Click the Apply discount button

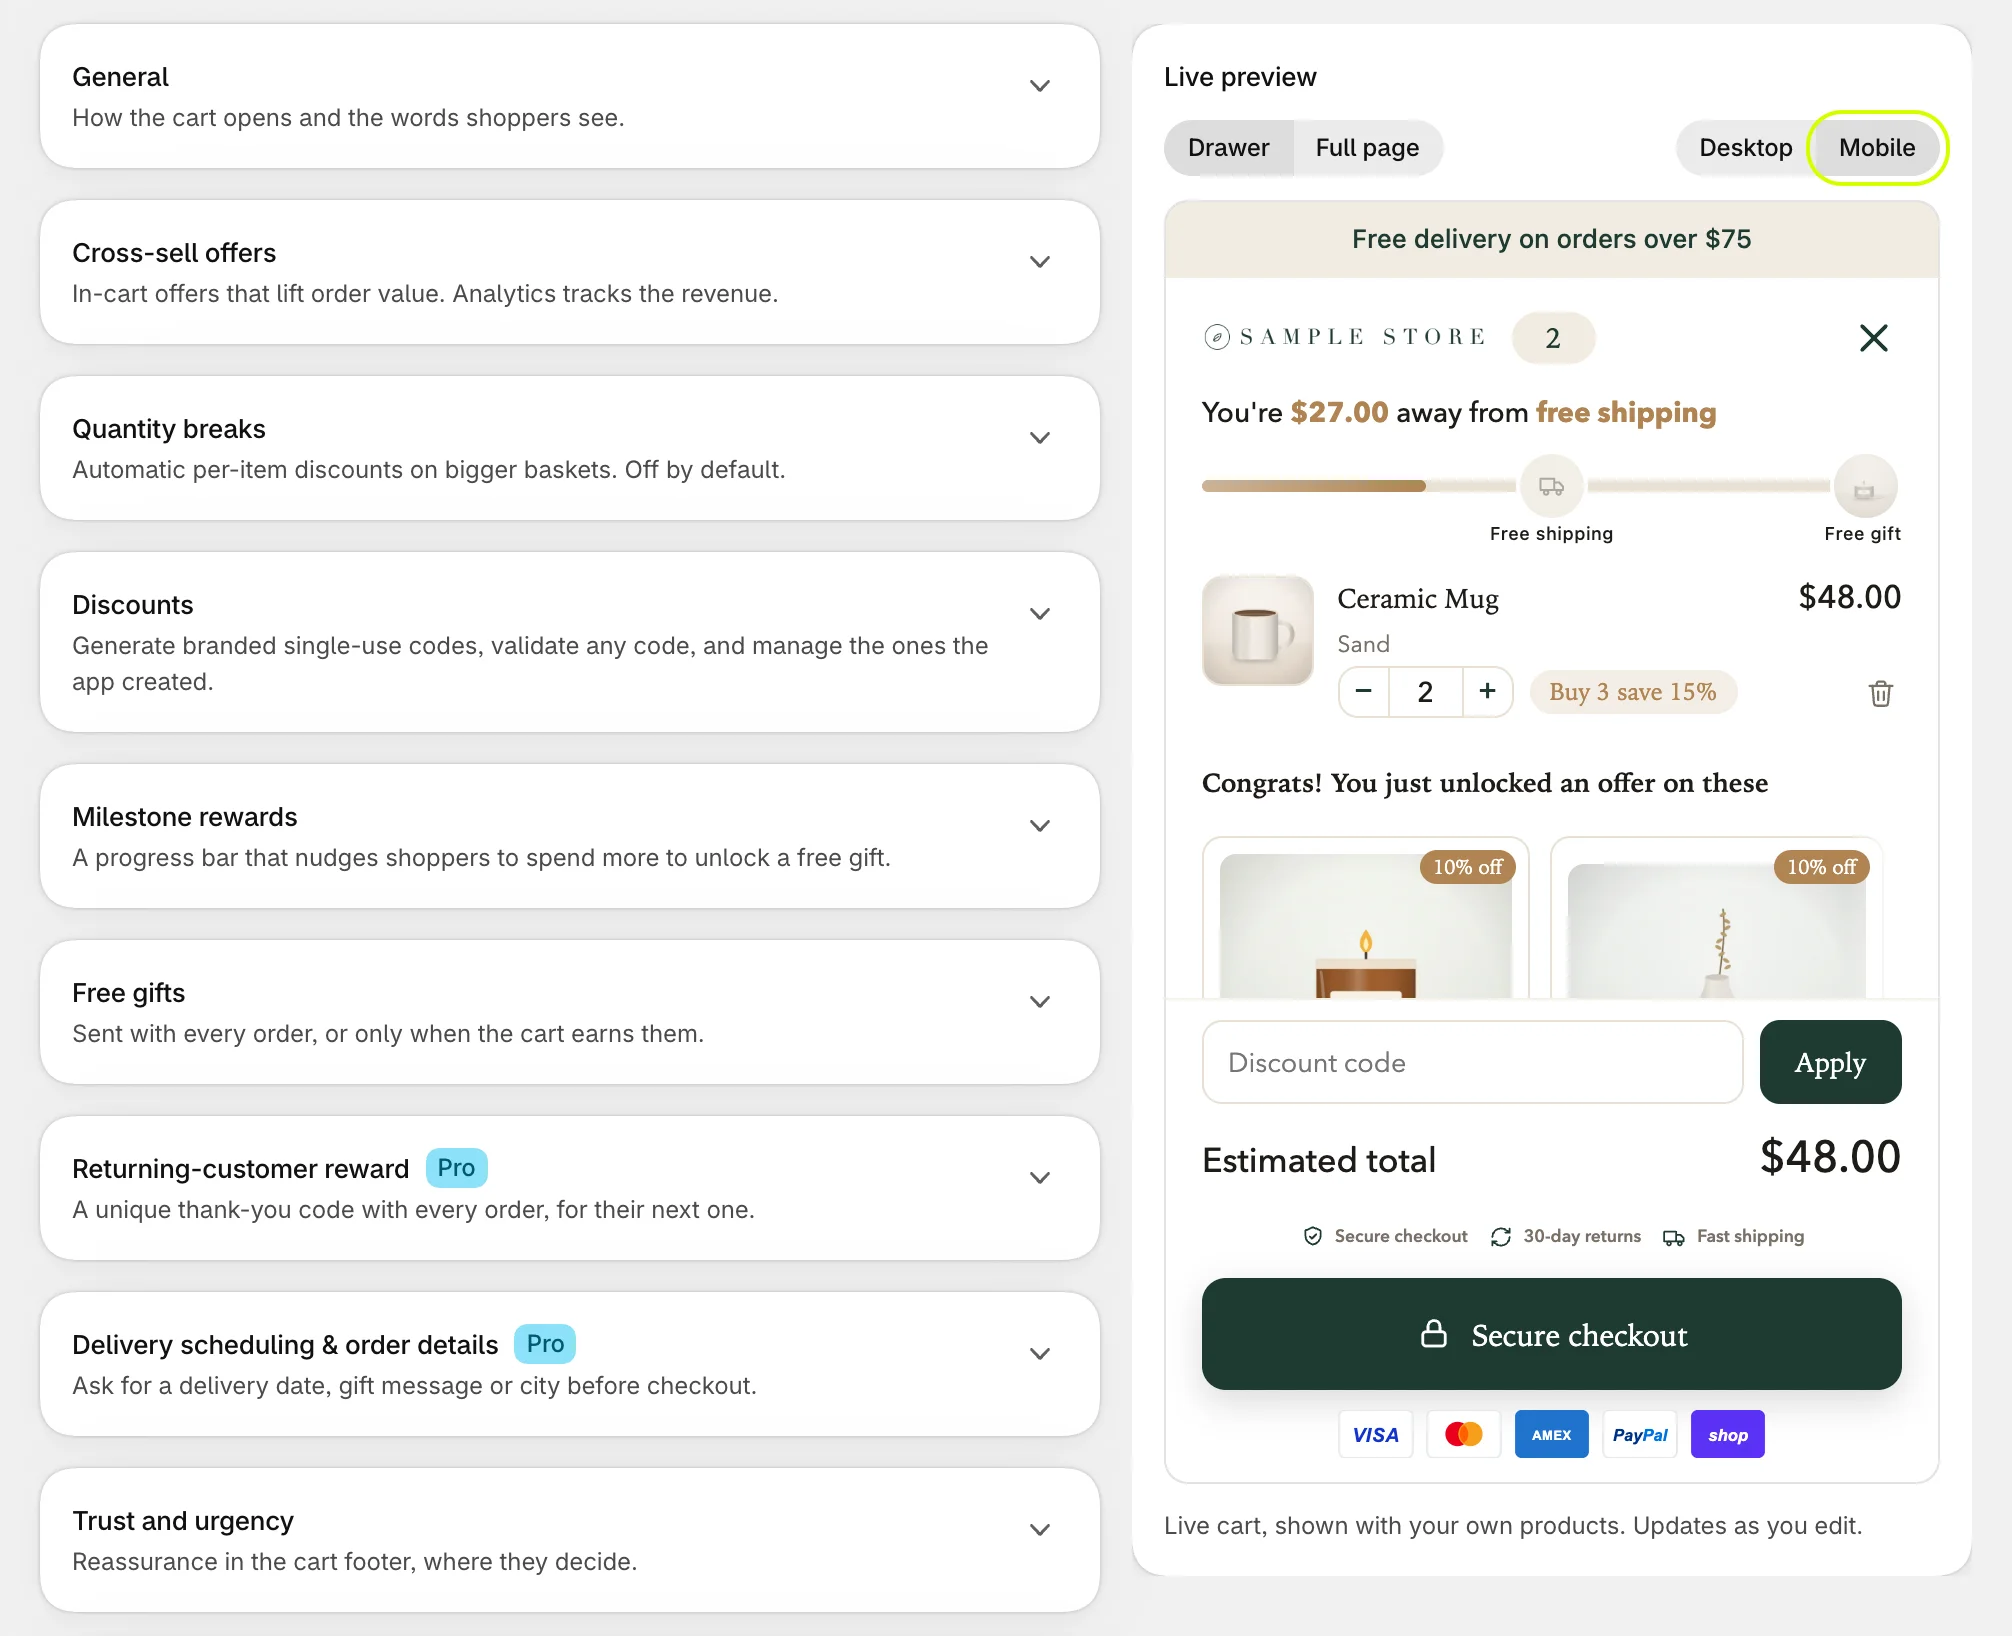click(x=1830, y=1062)
